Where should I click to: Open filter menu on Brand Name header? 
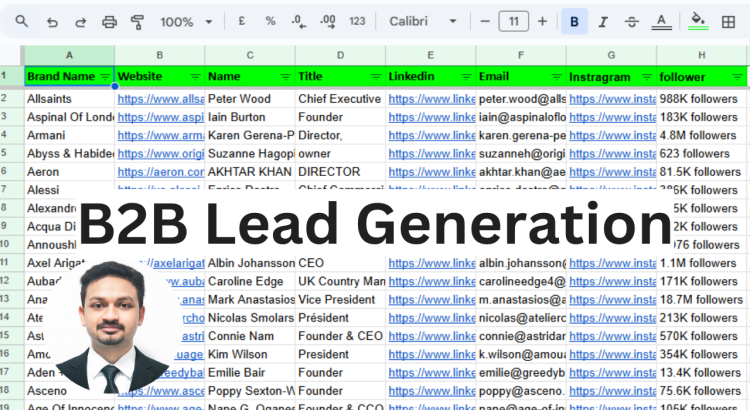[x=105, y=77]
